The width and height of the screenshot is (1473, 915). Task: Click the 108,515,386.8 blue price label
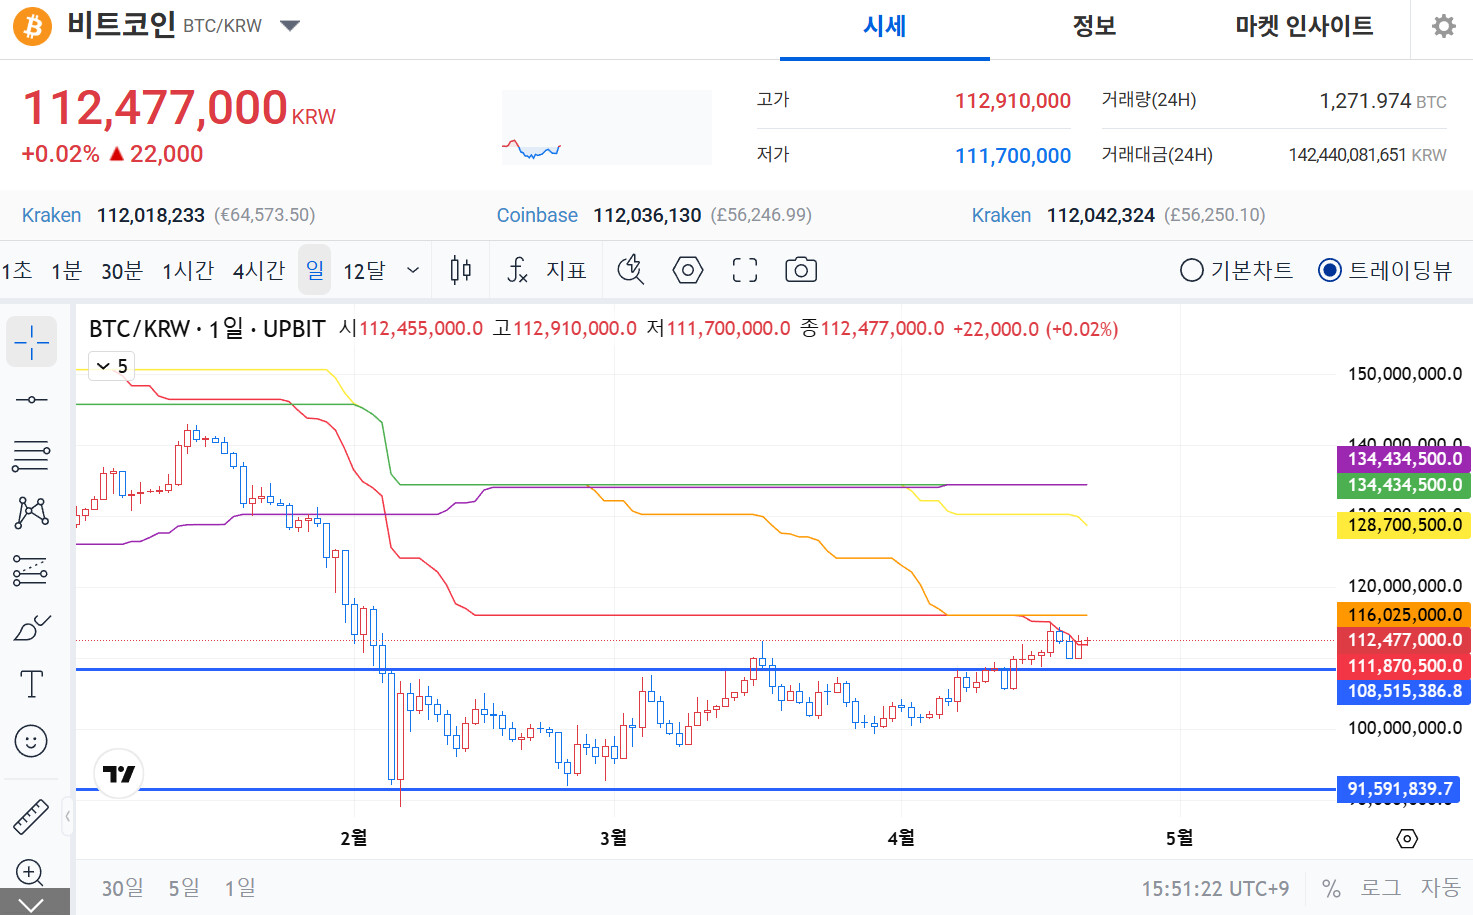tap(1404, 691)
